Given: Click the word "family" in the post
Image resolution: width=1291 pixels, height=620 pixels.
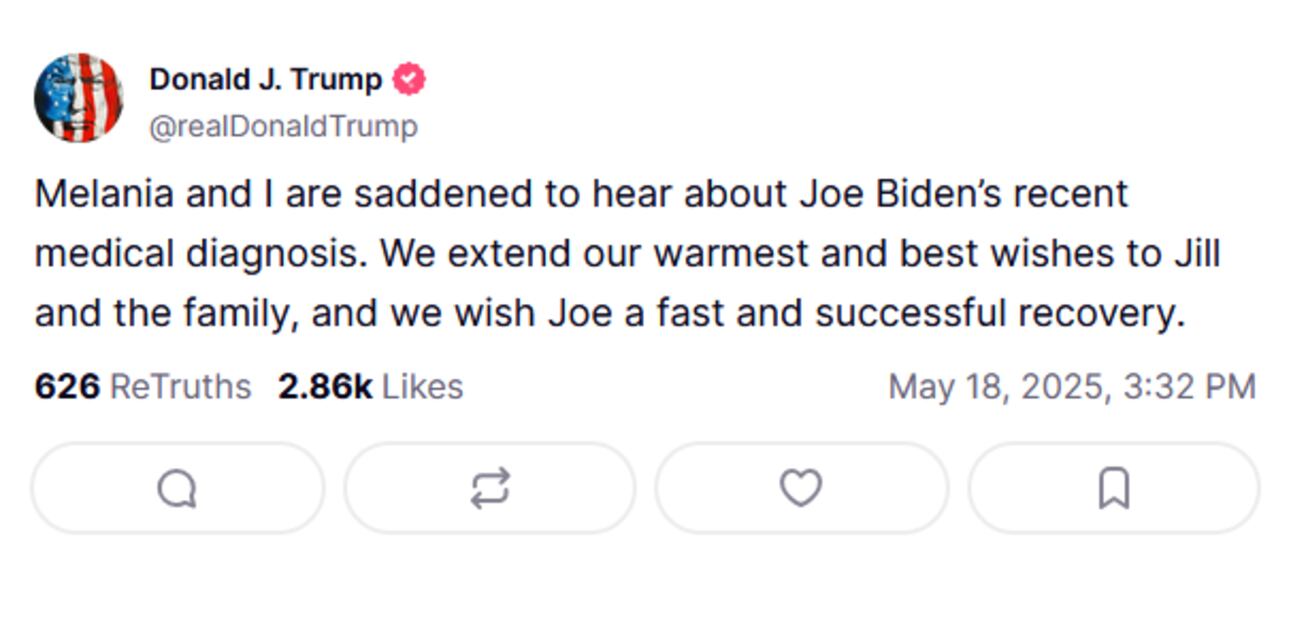Looking at the screenshot, I should tap(240, 314).
